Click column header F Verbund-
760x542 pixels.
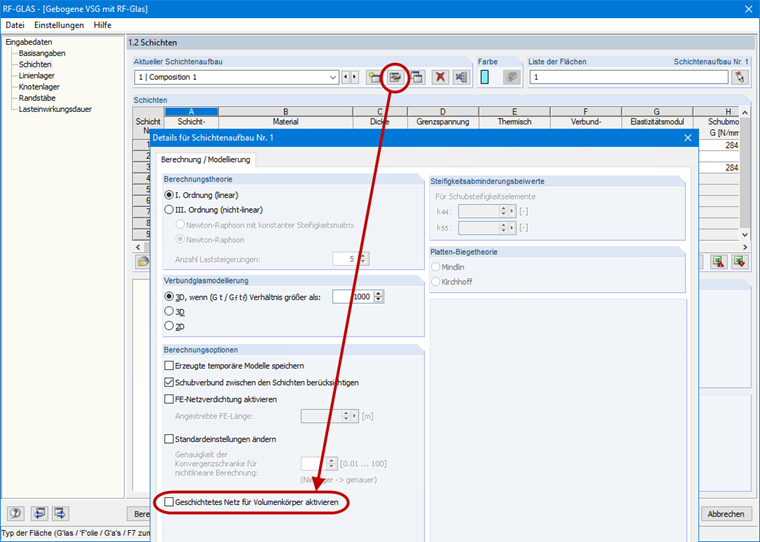[586, 117]
